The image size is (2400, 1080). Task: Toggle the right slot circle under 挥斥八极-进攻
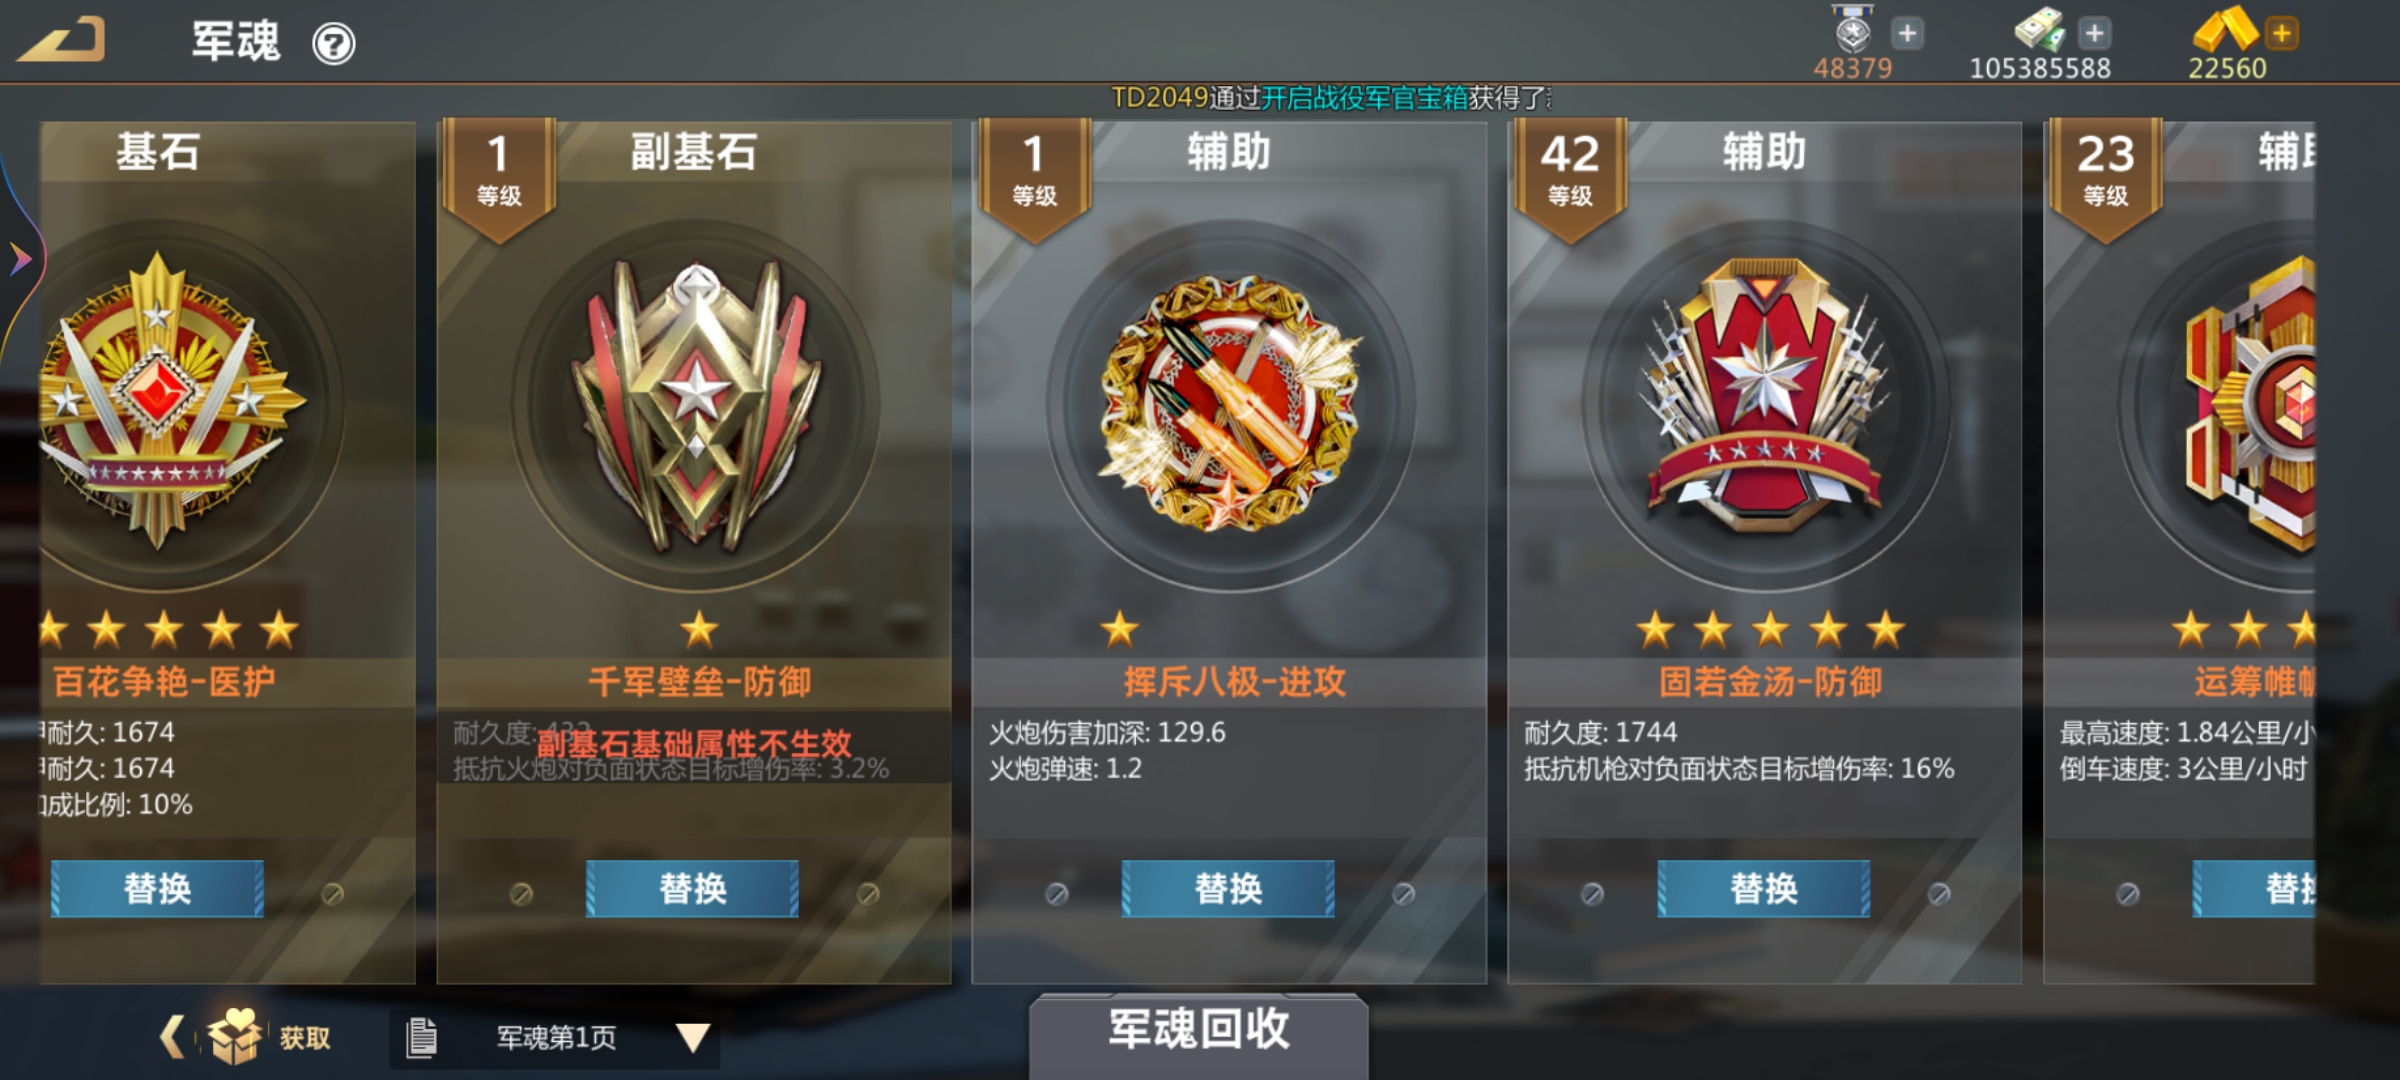1403,893
